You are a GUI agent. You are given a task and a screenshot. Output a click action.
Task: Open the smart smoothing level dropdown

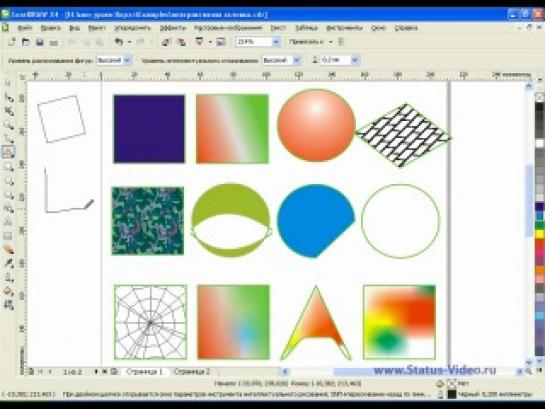[x=296, y=60]
